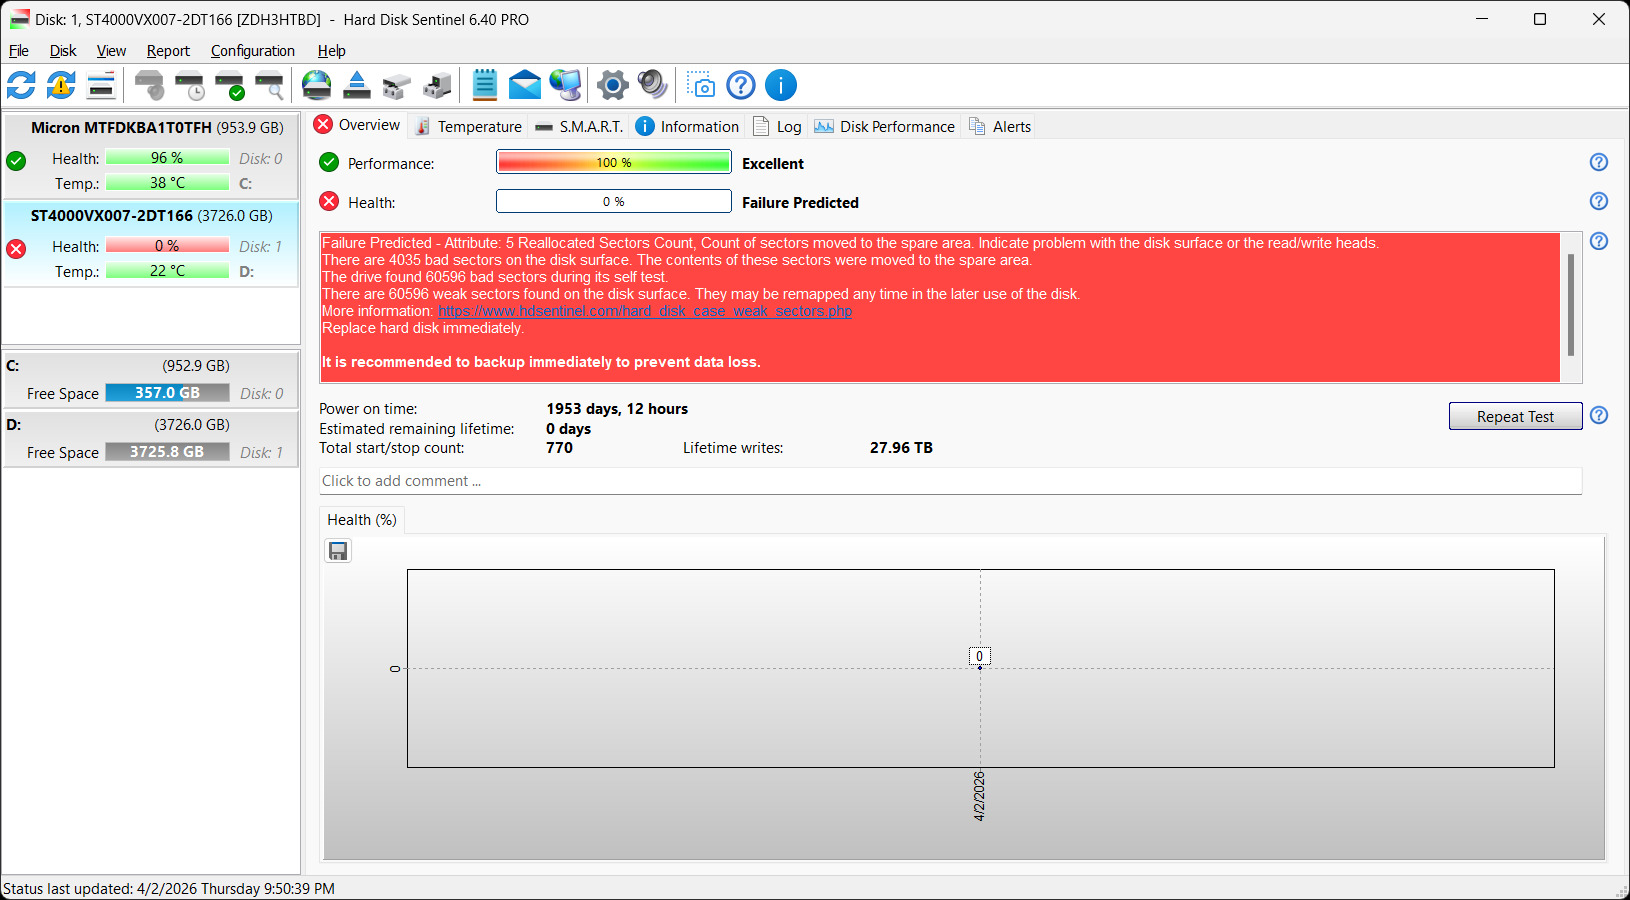Open configuration with the gear icon
The height and width of the screenshot is (900, 1630).
613,85
